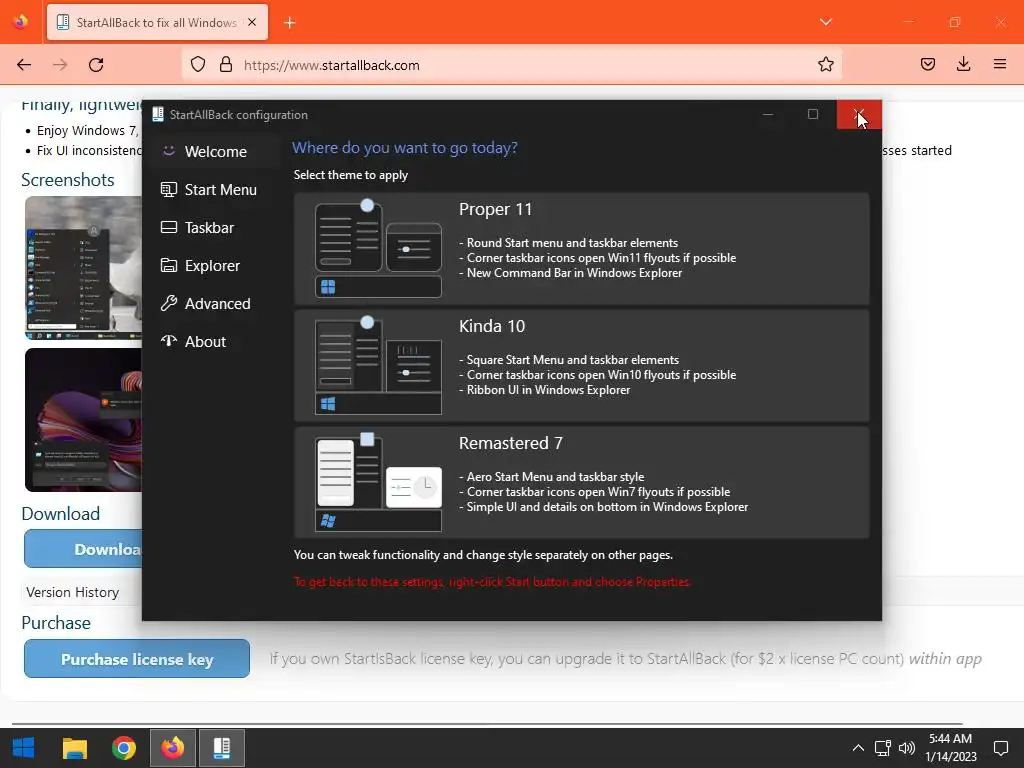Open the volume tray icon

tap(907, 748)
